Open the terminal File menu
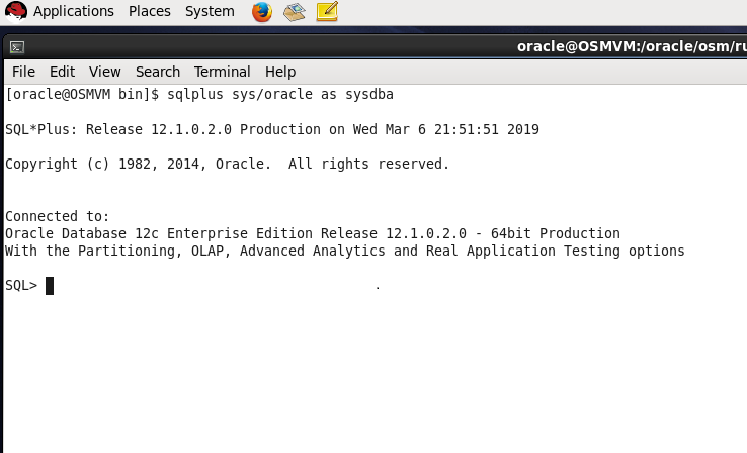Image resolution: width=747 pixels, height=453 pixels. 23,72
